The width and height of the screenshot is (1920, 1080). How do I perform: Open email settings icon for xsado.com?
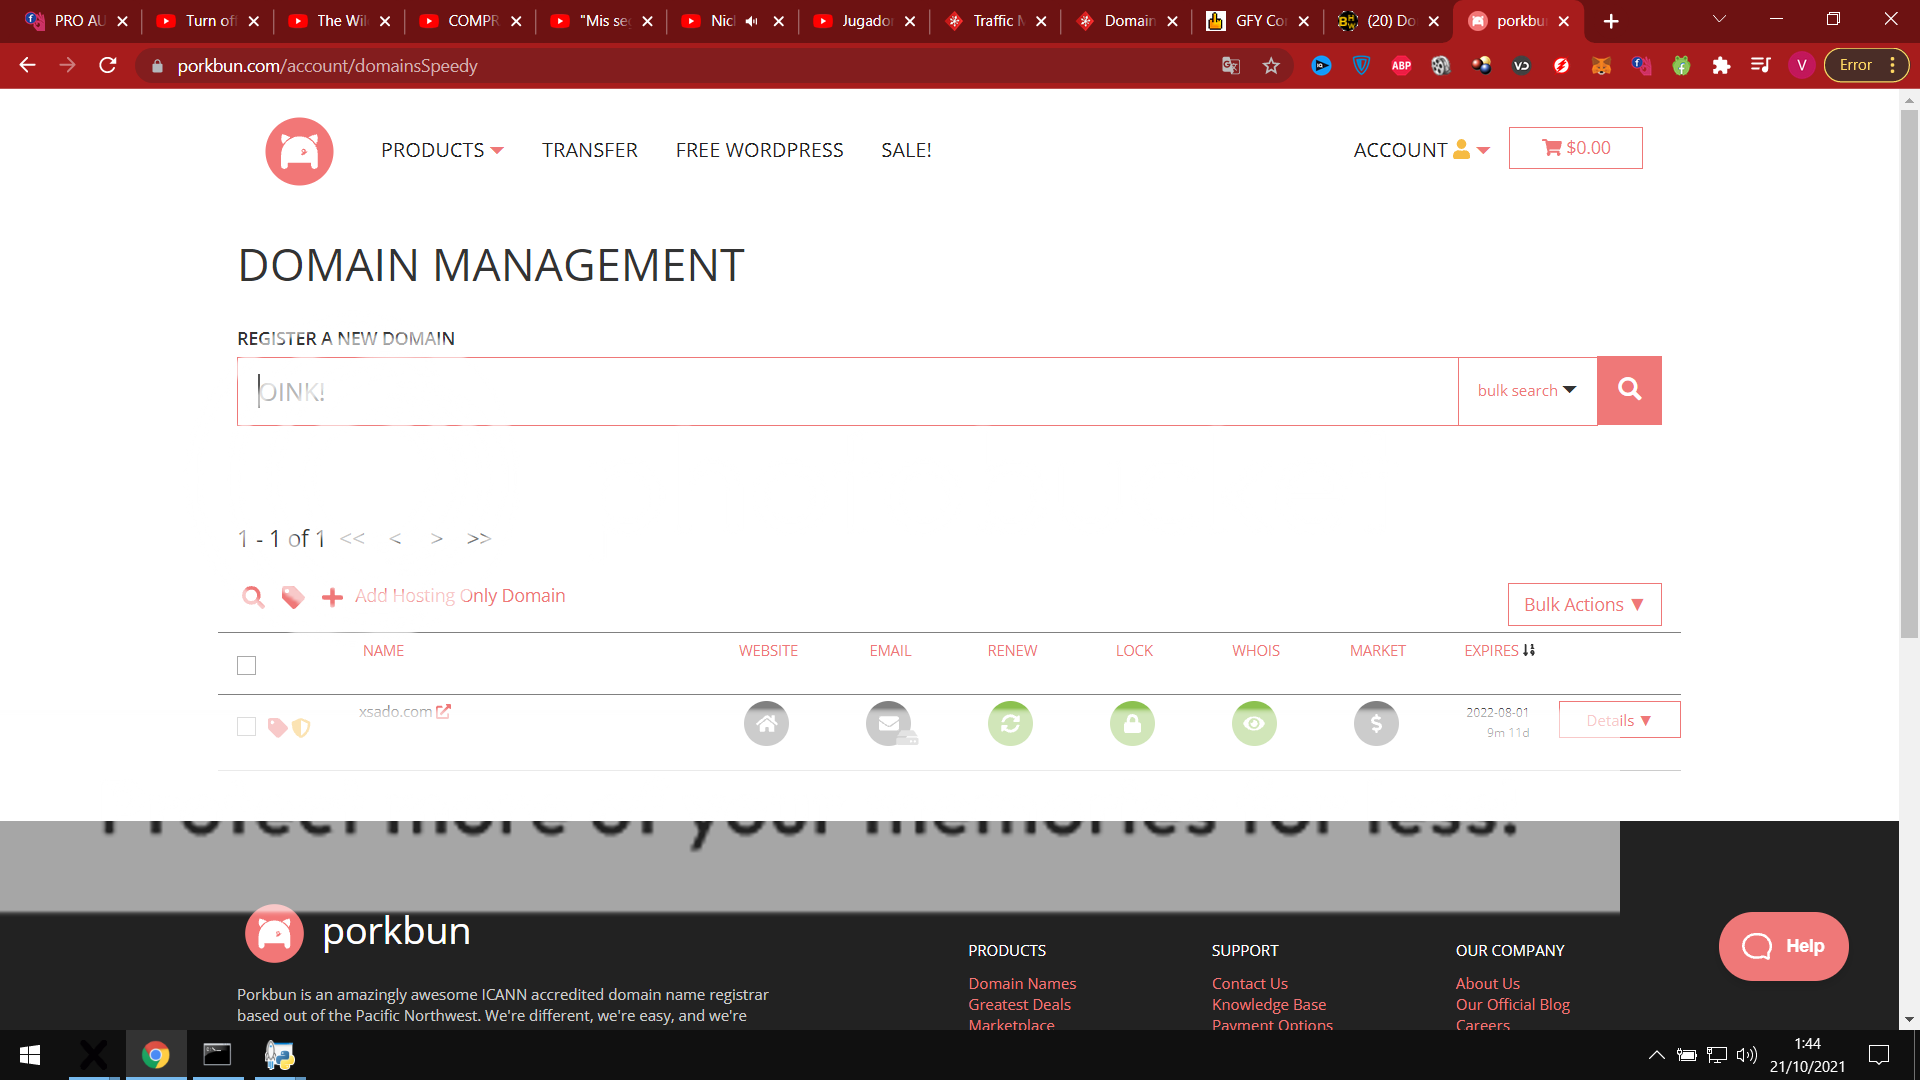[x=889, y=723]
